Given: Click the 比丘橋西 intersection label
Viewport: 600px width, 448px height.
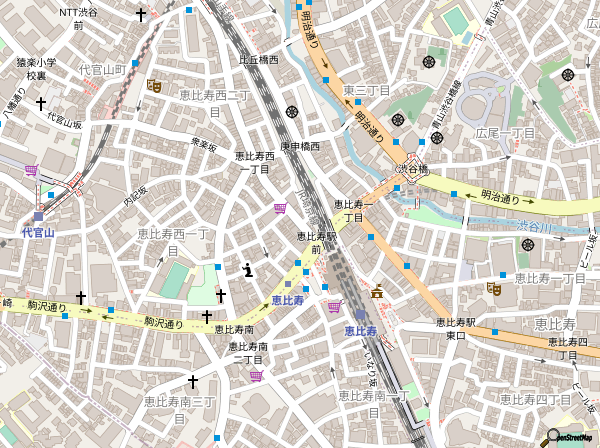Looking at the screenshot, I should 258,59.
